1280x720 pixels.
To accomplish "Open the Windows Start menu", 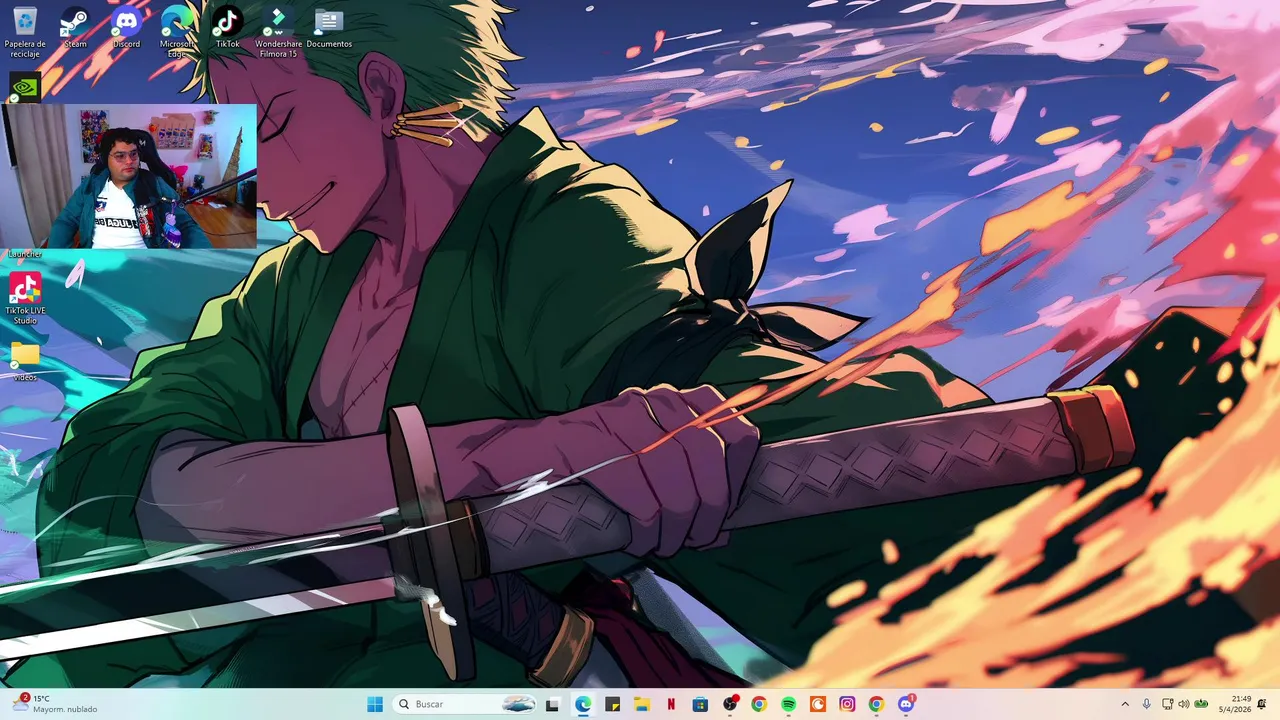I will pos(375,704).
